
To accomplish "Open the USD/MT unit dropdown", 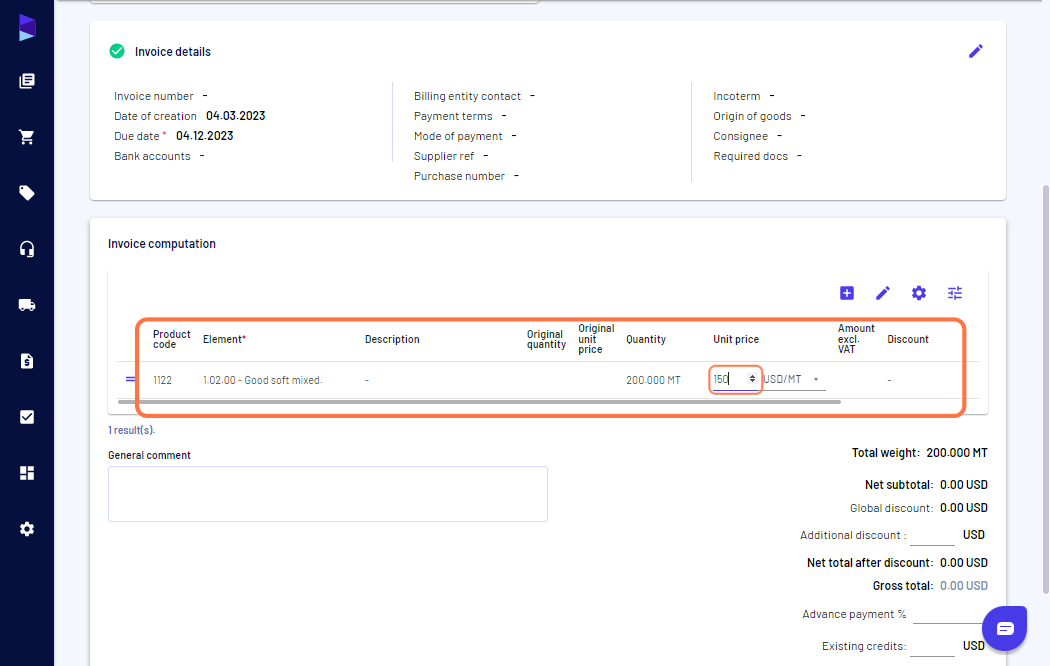I will pos(794,380).
